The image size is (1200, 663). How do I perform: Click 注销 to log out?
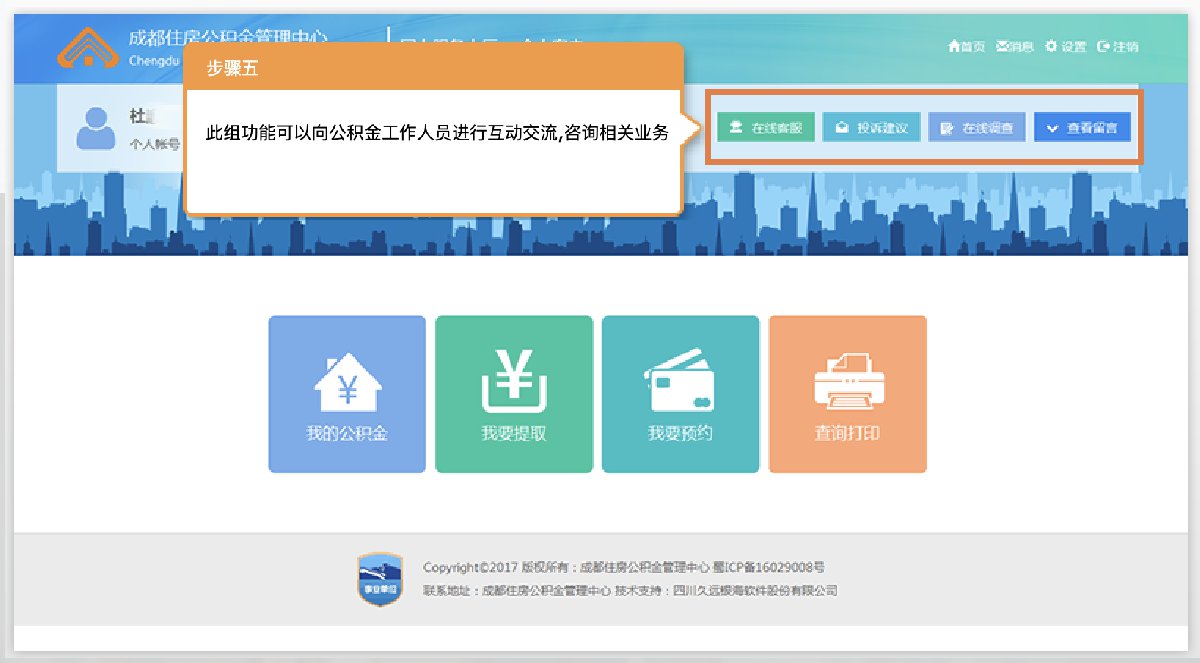1118,47
